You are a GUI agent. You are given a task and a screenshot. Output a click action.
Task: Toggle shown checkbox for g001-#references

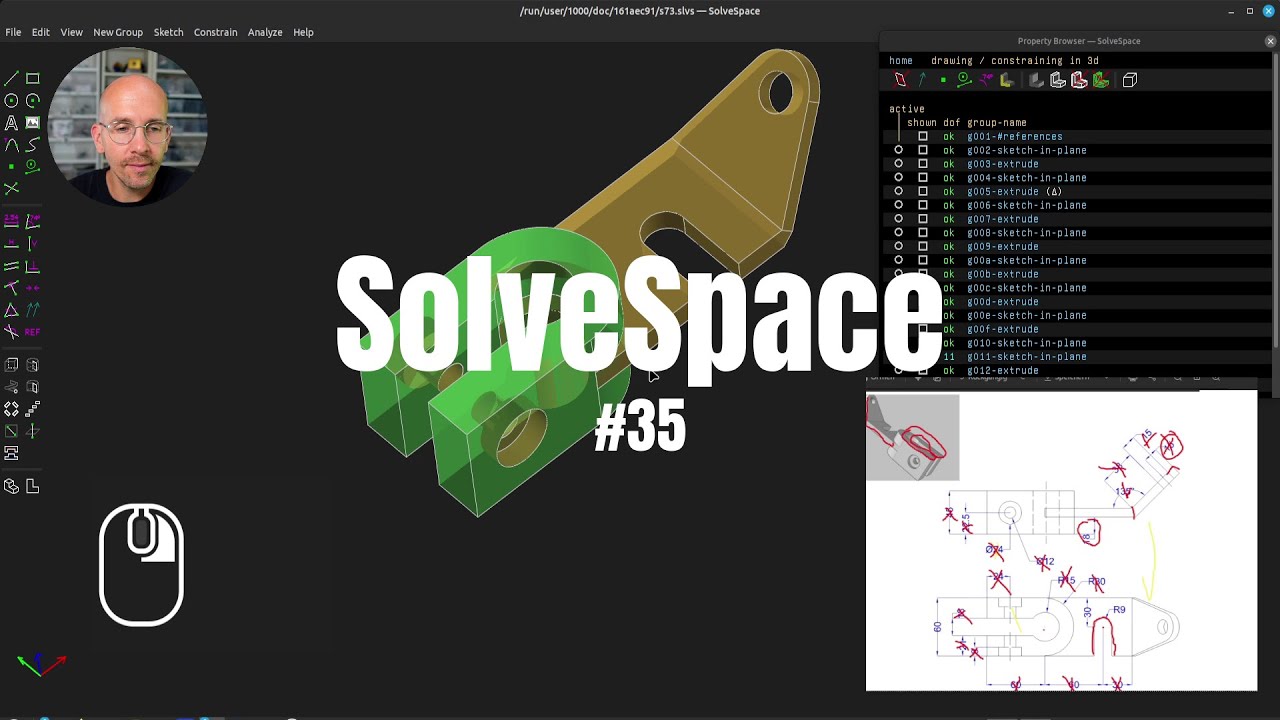(922, 137)
